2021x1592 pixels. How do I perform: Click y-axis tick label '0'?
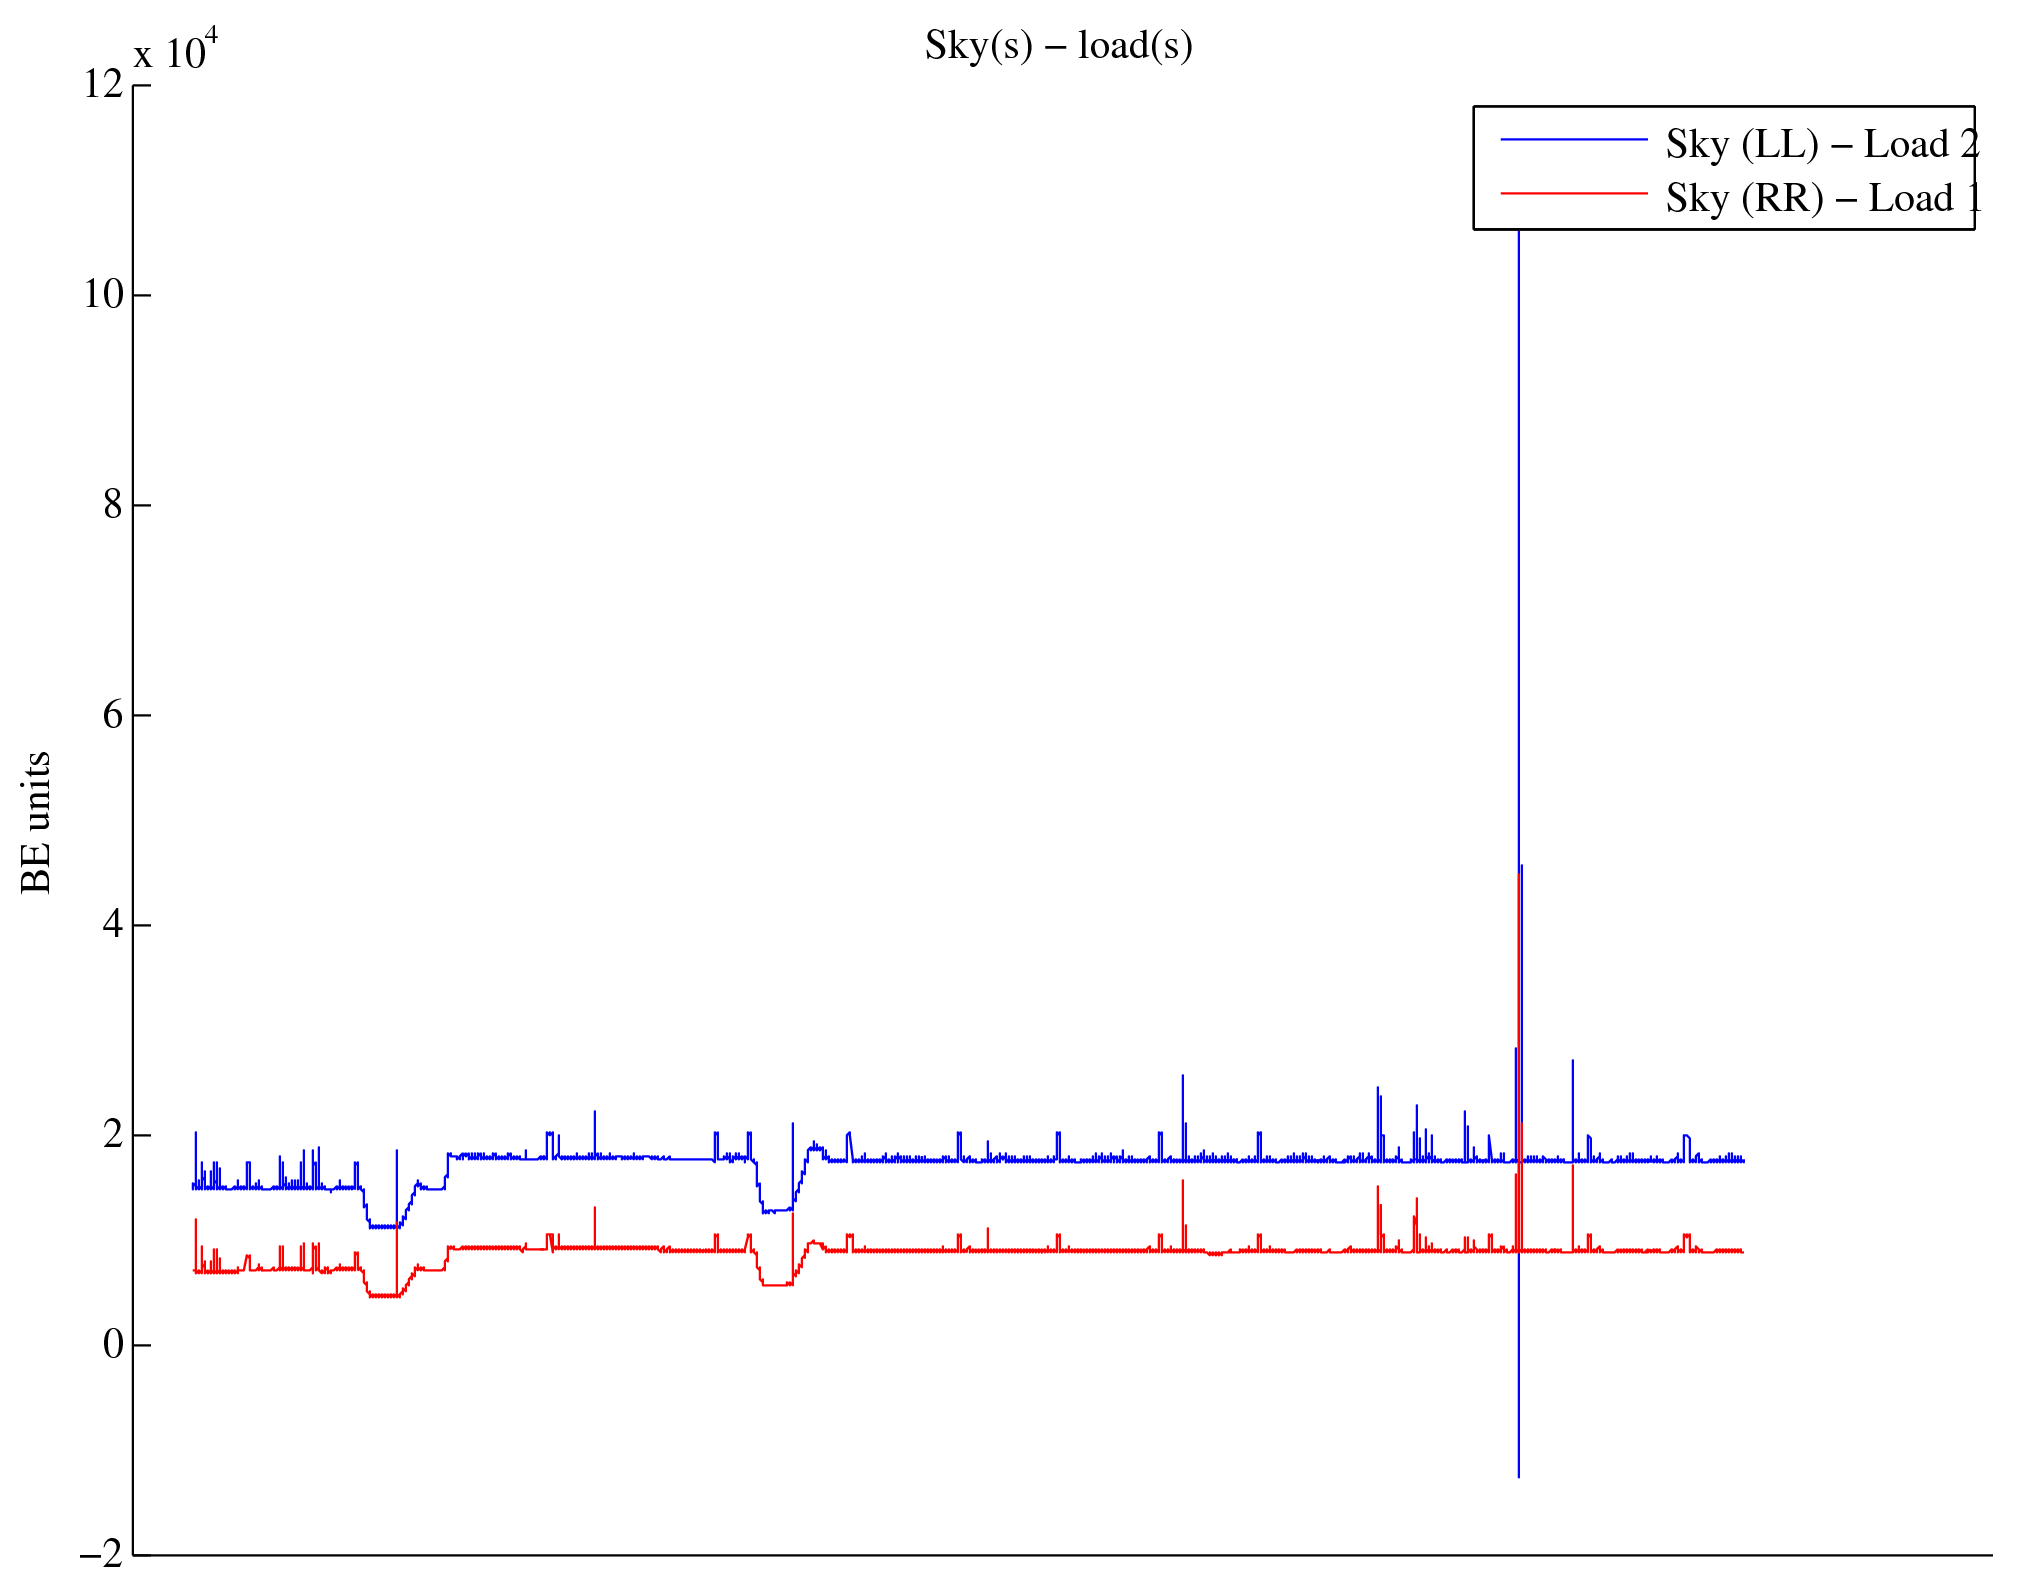pos(113,1345)
